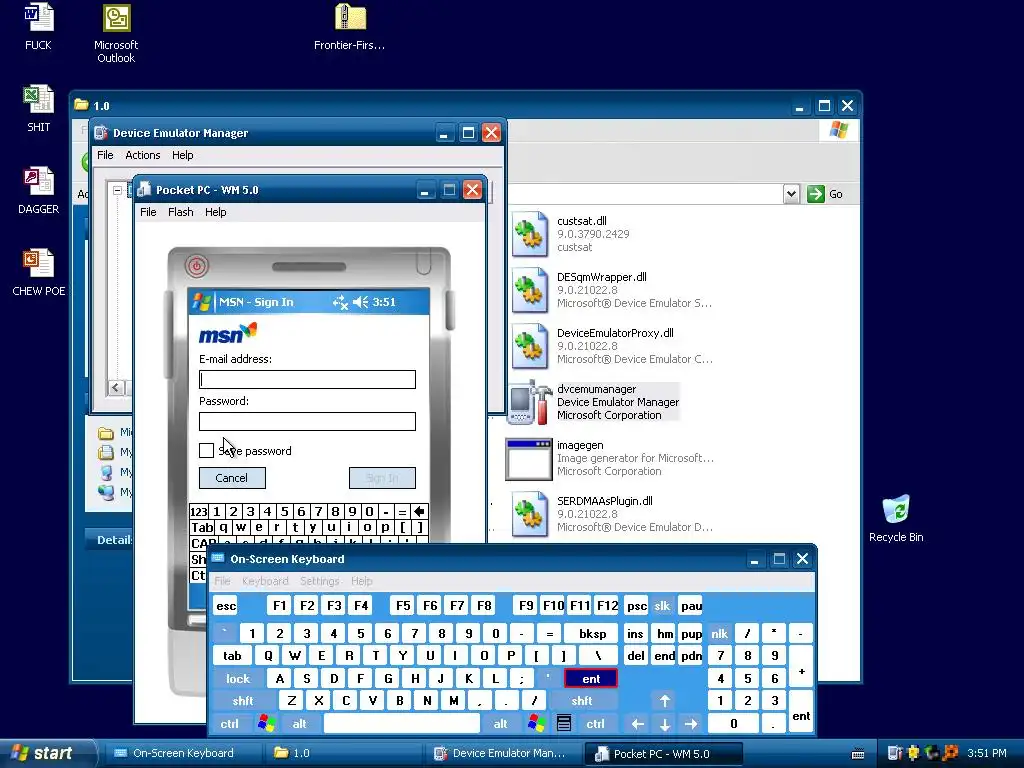The width and height of the screenshot is (1024, 768).
Task: Click the del key on On-Screen Keyboard
Action: pyautogui.click(x=635, y=656)
